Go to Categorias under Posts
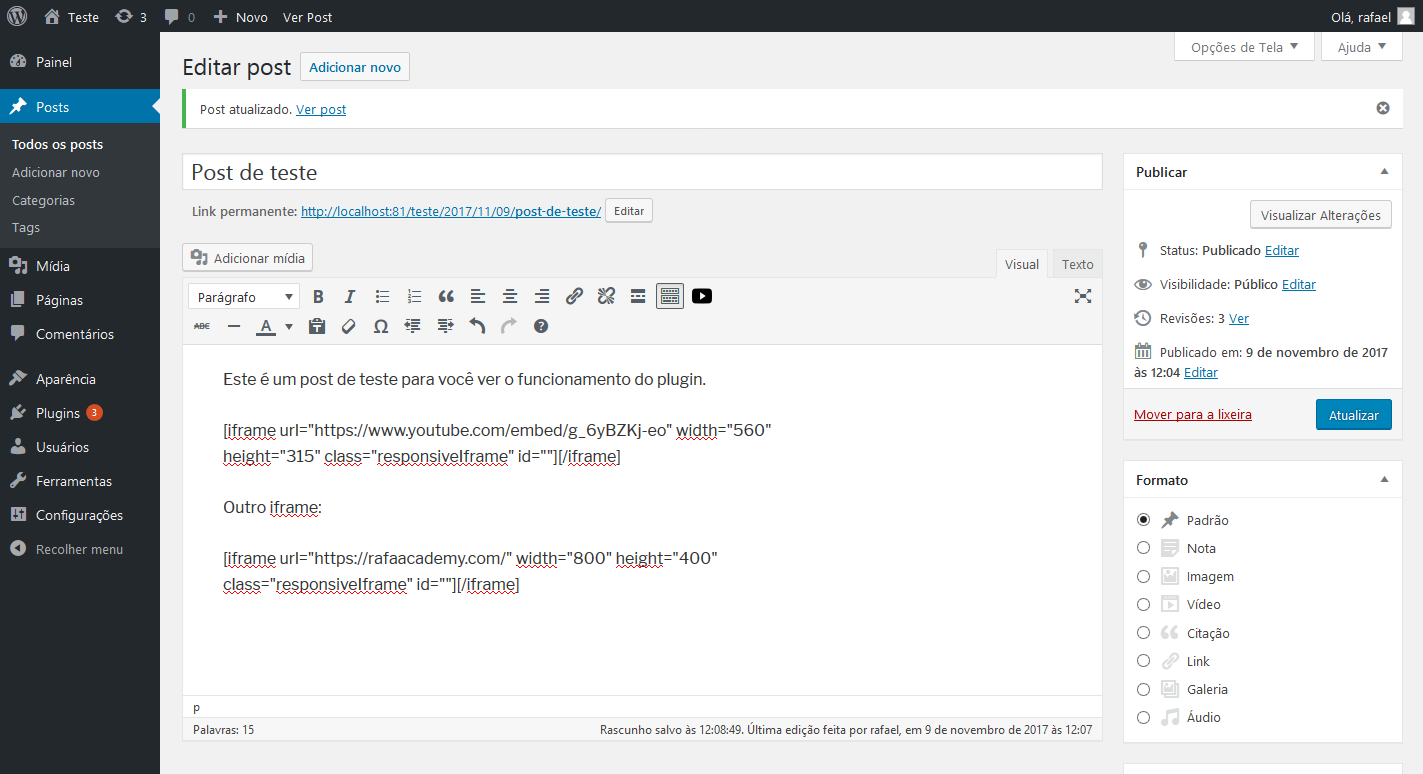Image resolution: width=1423 pixels, height=774 pixels. [44, 200]
